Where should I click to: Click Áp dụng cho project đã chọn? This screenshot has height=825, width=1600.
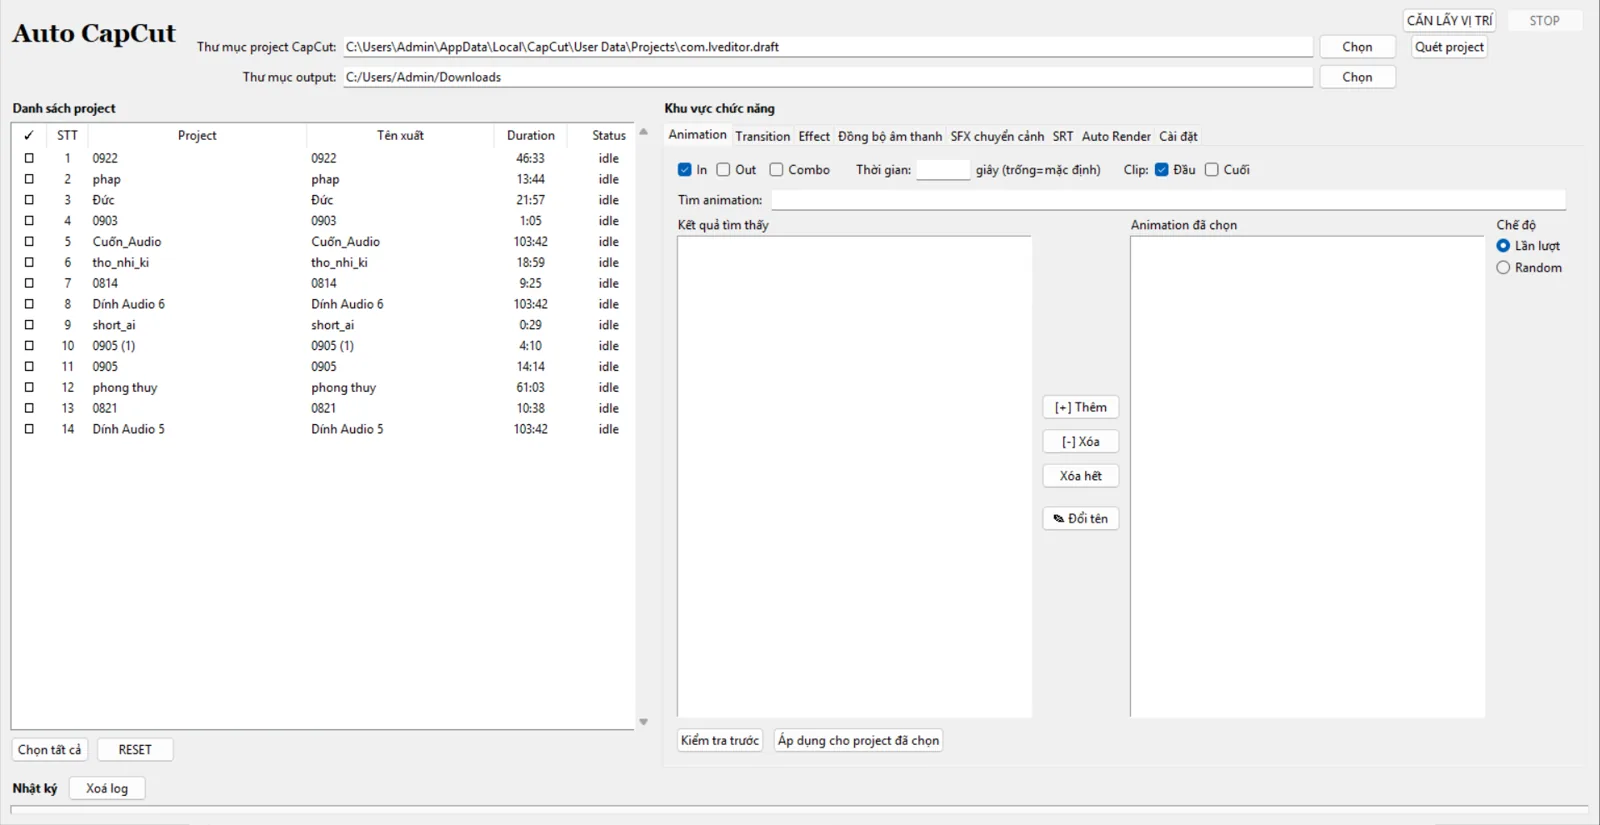(859, 741)
